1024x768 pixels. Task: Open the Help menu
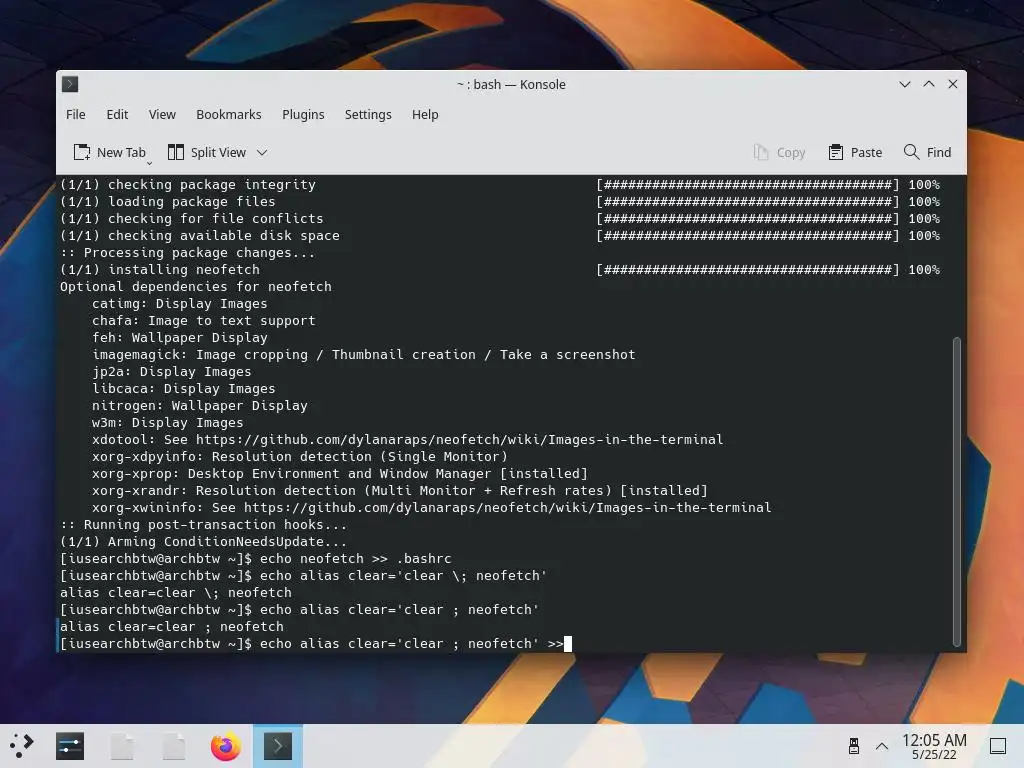425,114
